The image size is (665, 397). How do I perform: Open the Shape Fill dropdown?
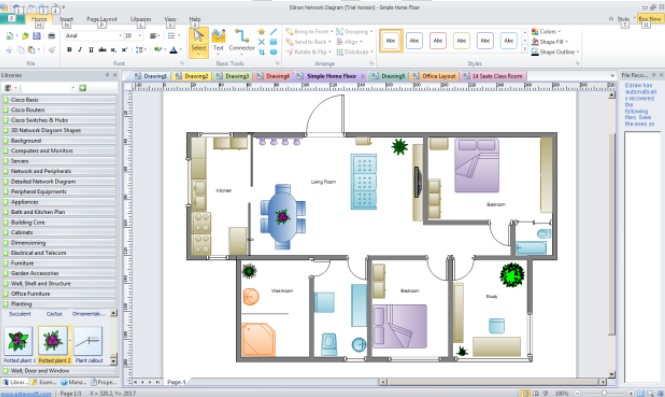(x=550, y=42)
